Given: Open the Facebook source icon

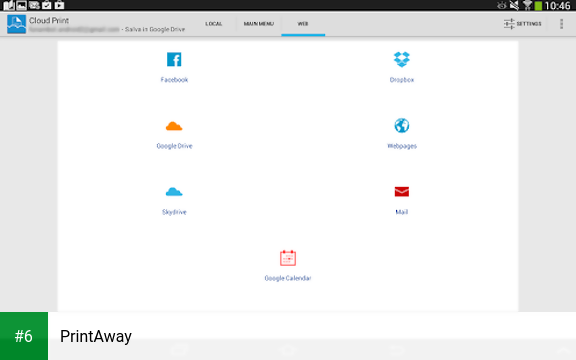Looking at the screenshot, I should [x=174, y=60].
